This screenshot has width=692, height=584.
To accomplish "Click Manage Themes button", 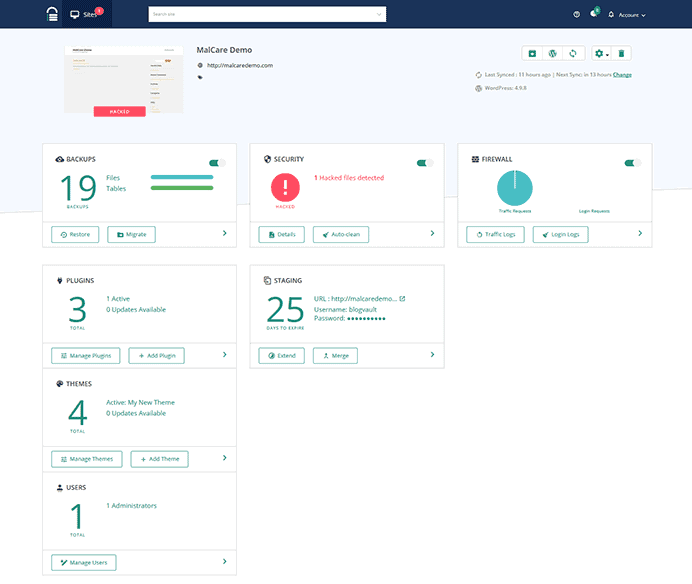I will coord(86,459).
